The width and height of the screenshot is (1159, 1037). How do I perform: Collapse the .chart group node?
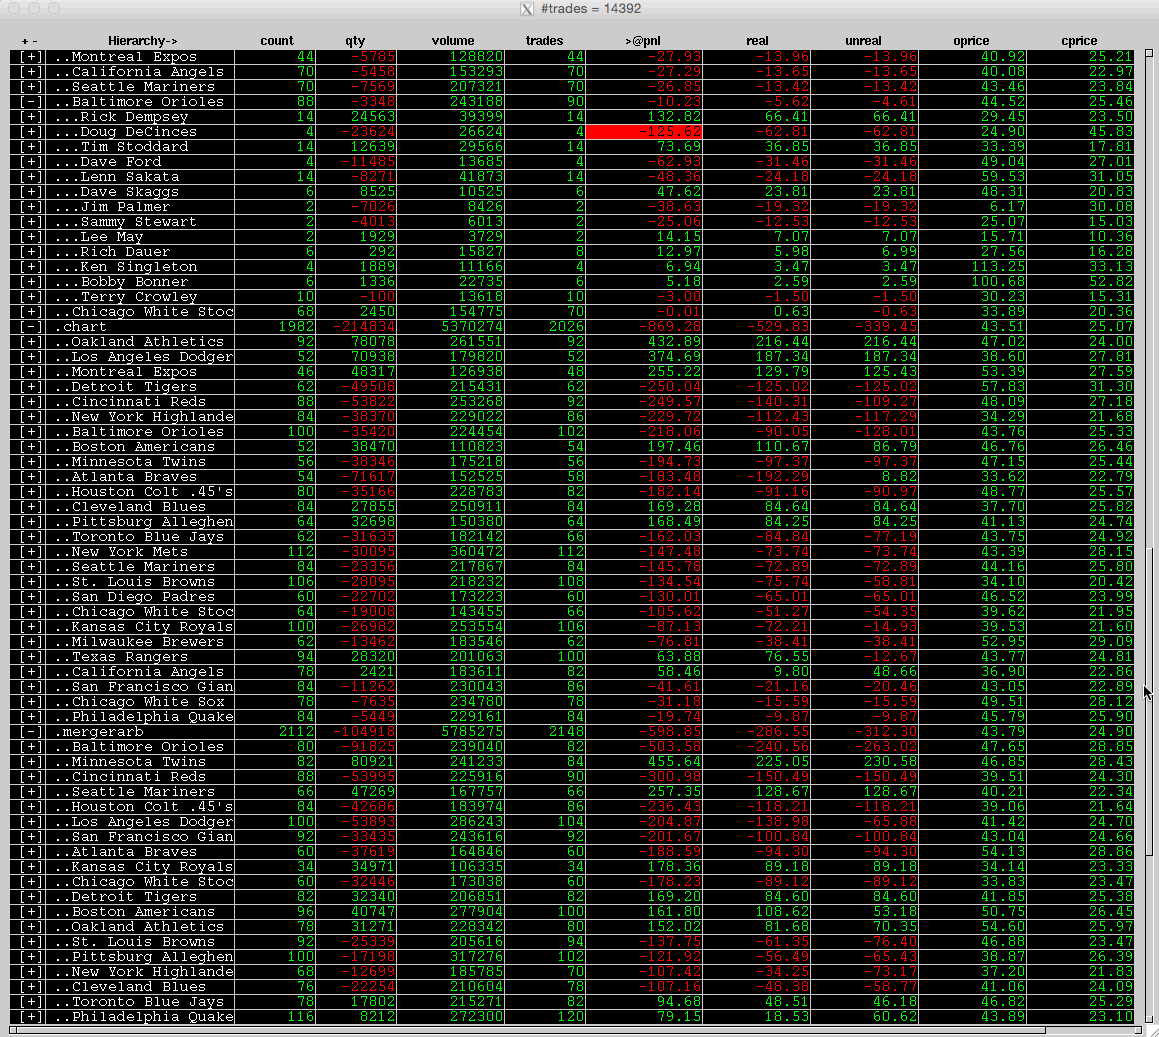(30, 327)
